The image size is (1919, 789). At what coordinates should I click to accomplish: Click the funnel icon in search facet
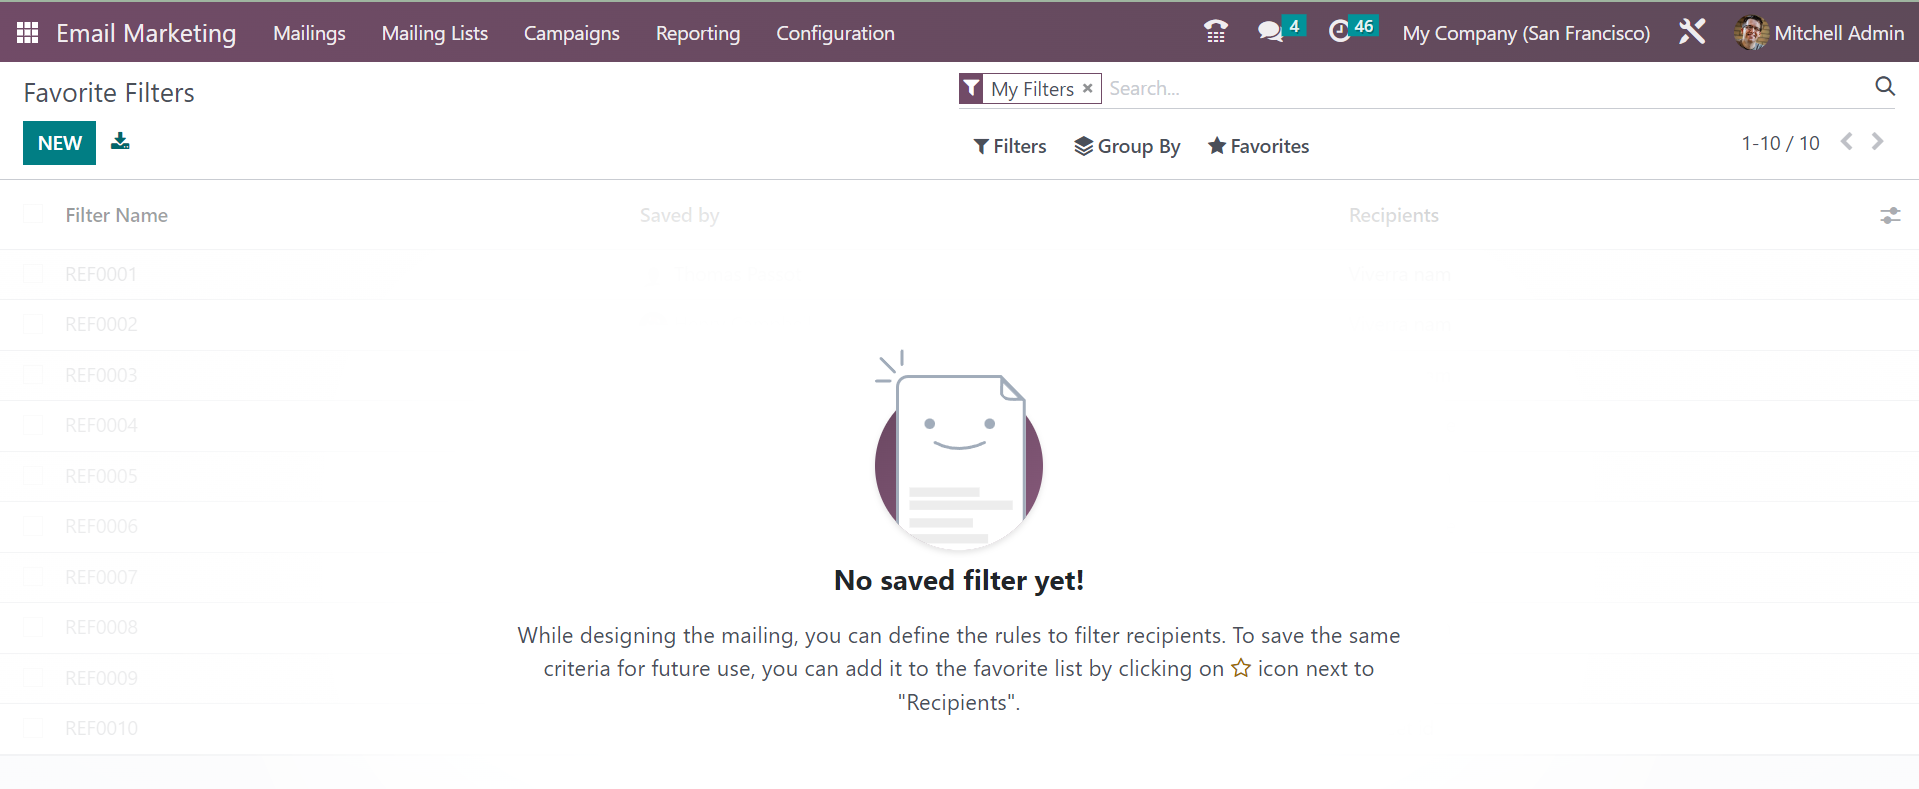971,88
